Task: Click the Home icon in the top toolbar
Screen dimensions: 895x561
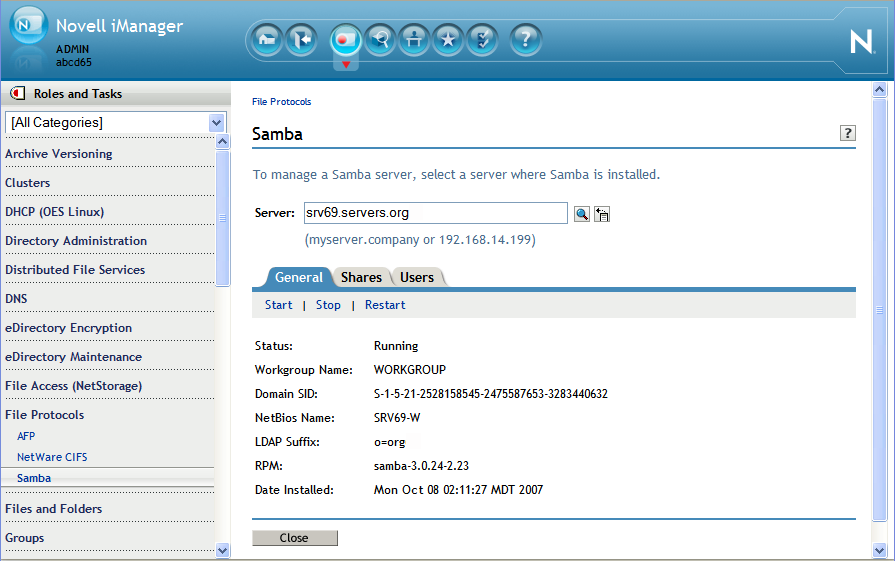Action: pos(267,40)
